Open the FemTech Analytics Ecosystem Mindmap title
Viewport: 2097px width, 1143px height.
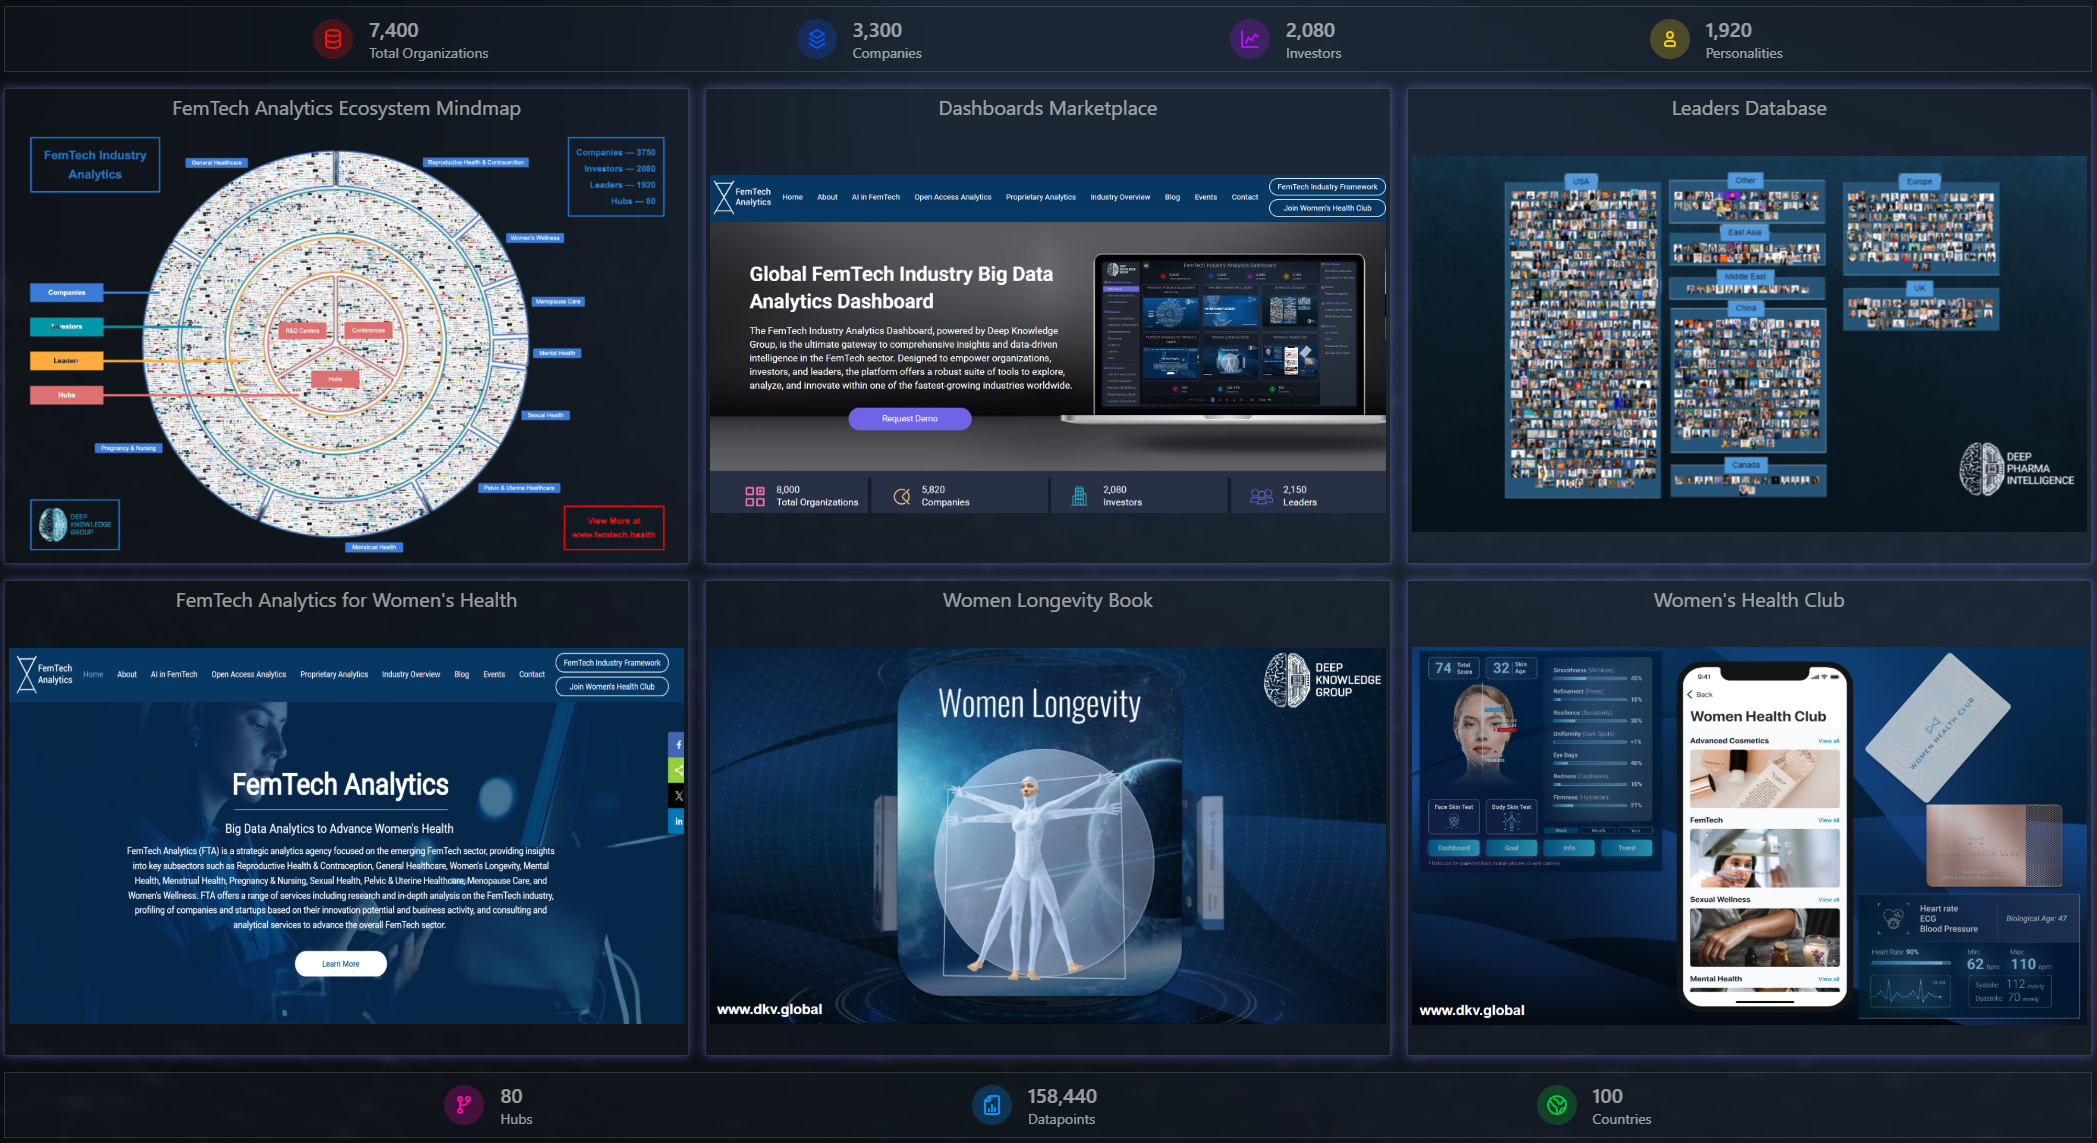point(346,108)
